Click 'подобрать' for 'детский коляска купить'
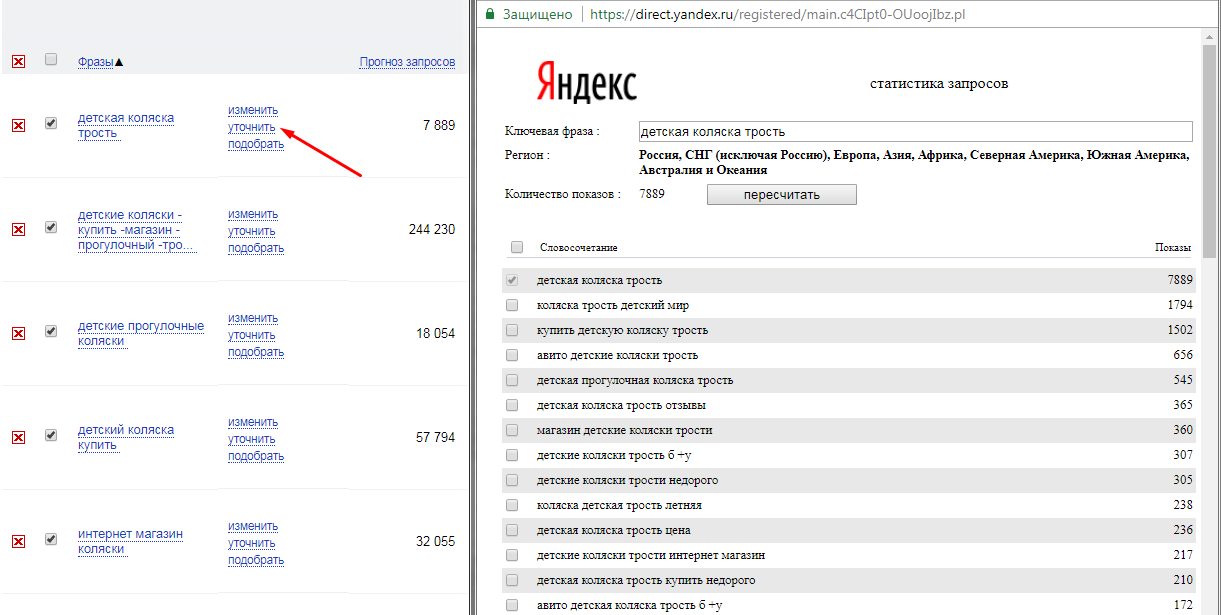Viewport: 1221px width, 615px height. pos(256,456)
